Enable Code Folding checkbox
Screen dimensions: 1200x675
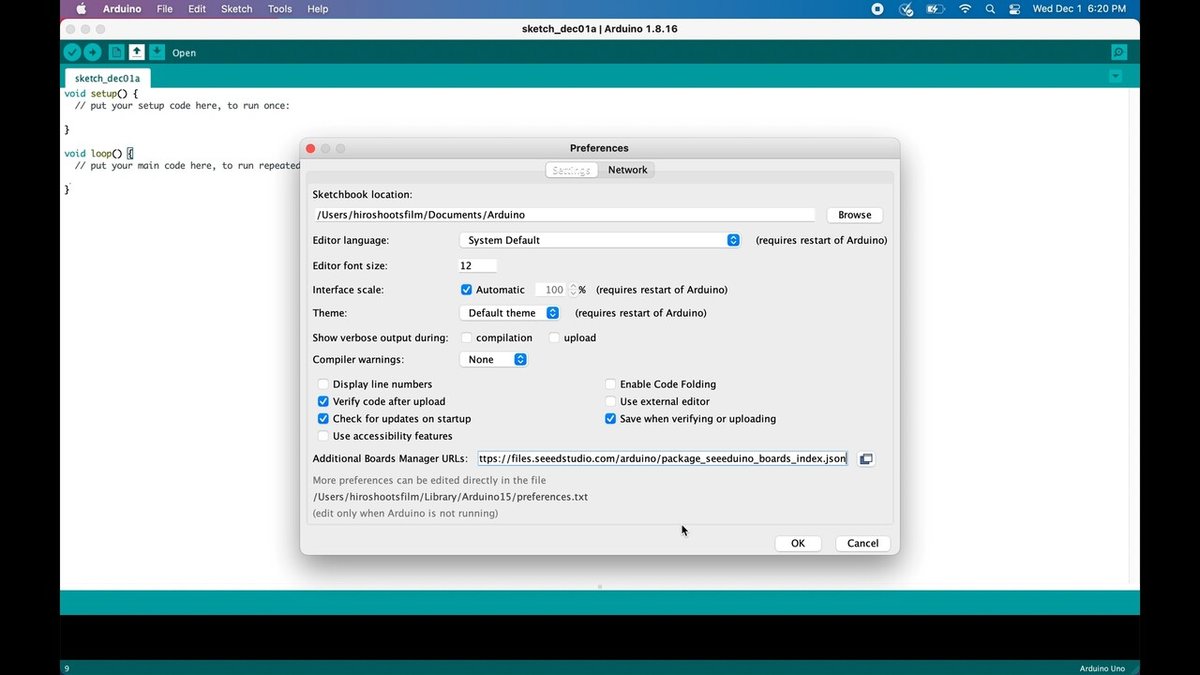pyautogui.click(x=610, y=384)
